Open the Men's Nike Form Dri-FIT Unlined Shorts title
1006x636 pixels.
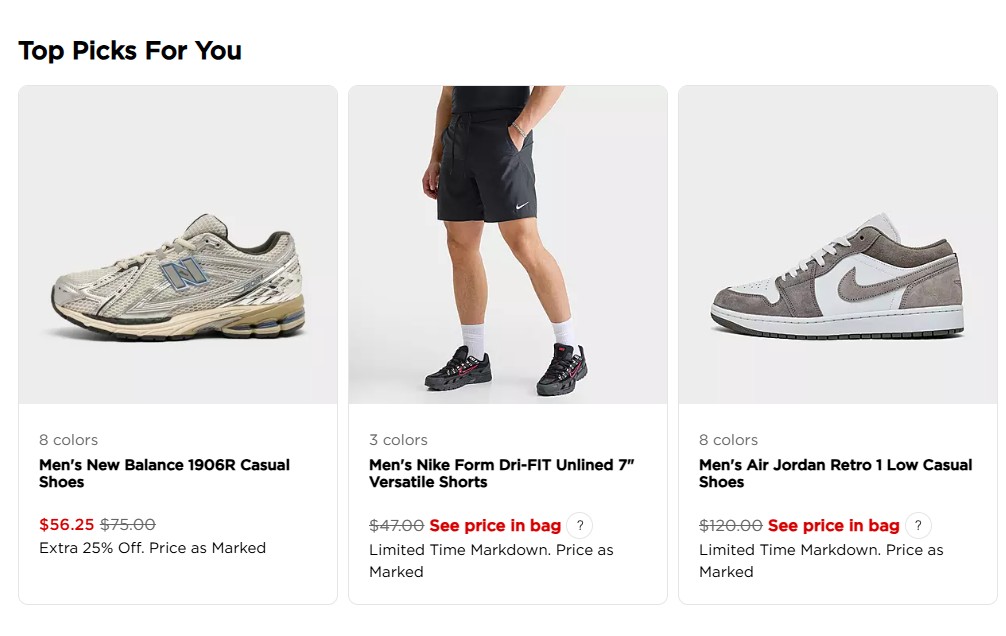(502, 474)
